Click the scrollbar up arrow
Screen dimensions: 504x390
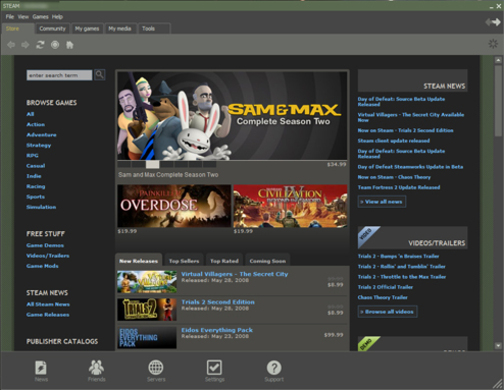pyautogui.click(x=498, y=60)
